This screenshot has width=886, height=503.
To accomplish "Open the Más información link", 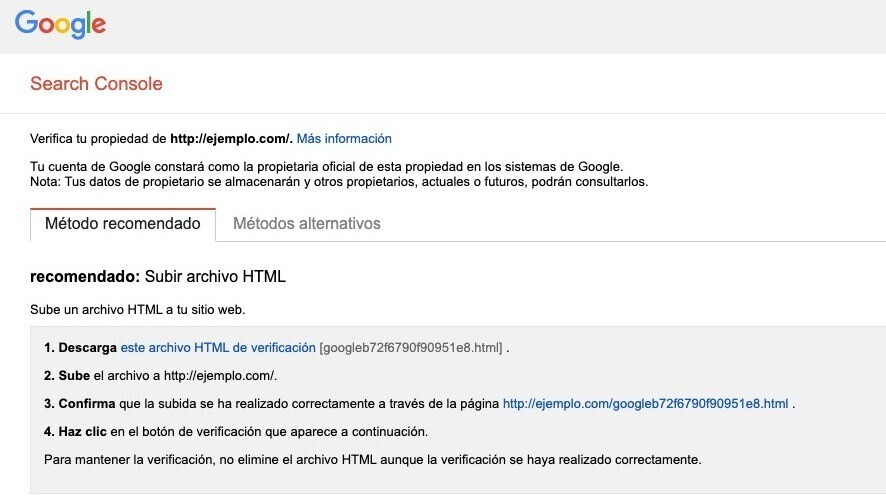I will [x=344, y=138].
